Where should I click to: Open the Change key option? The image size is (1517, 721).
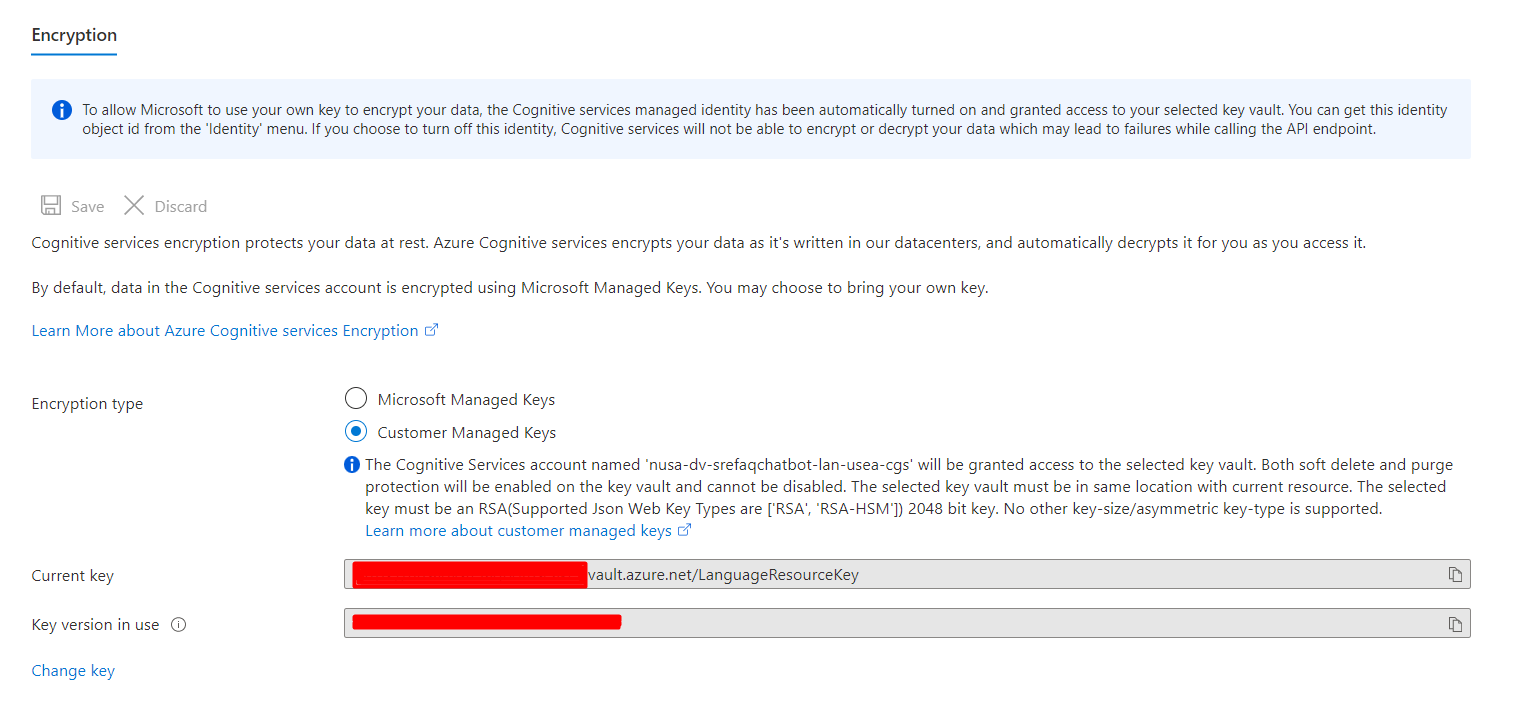(72, 670)
